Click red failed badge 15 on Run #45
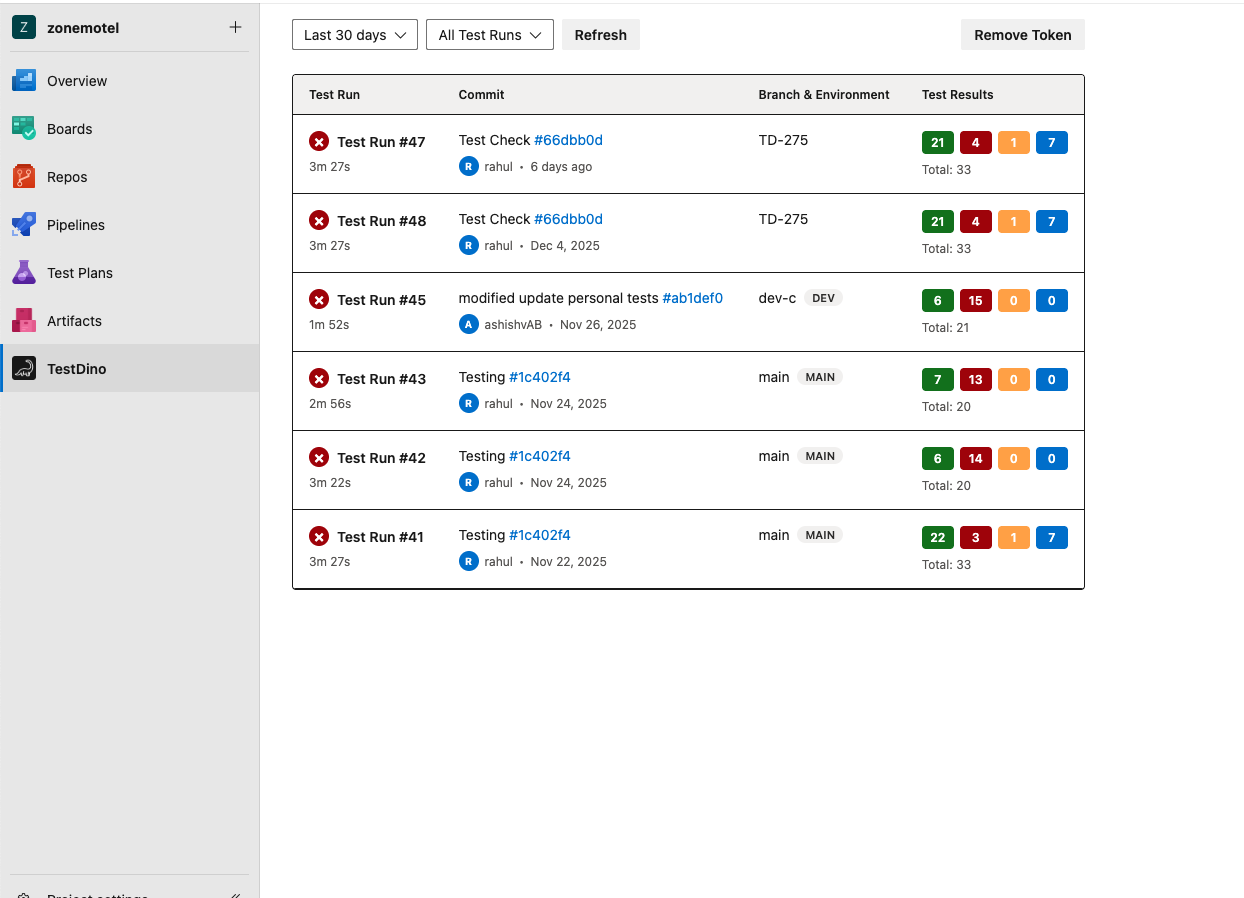The width and height of the screenshot is (1244, 898). point(975,301)
